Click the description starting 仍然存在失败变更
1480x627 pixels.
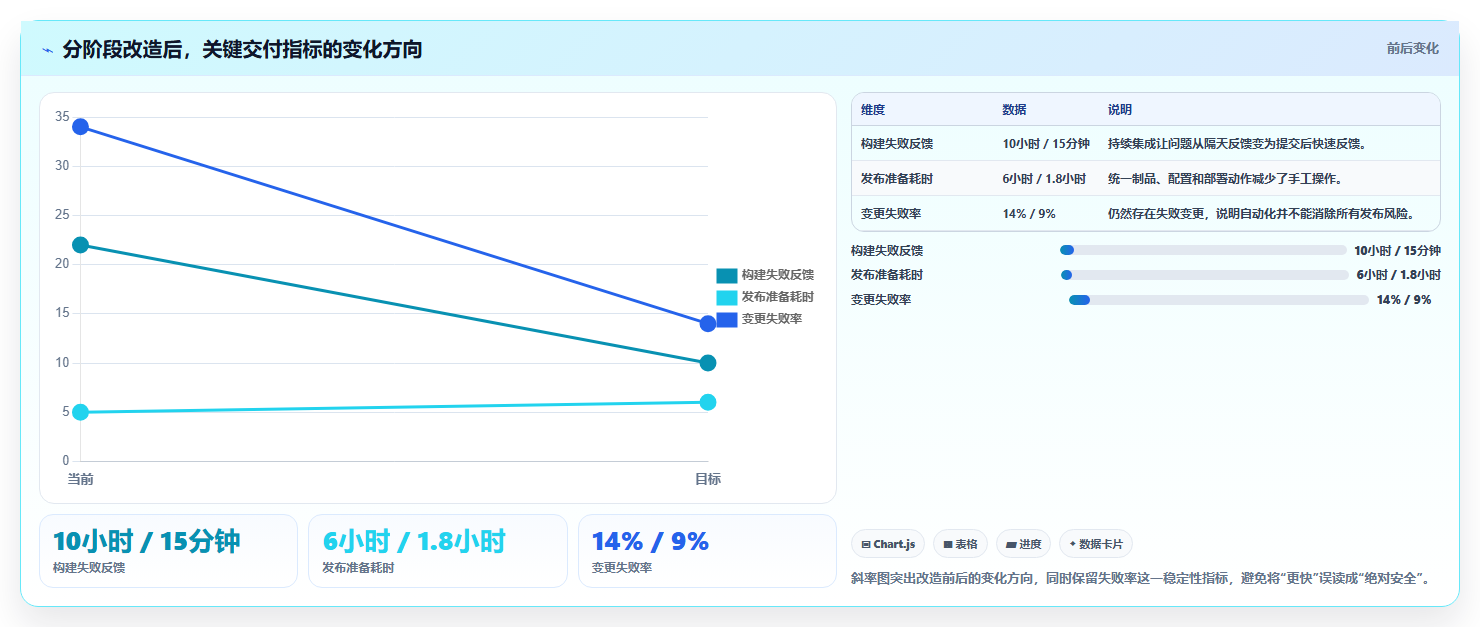click(x=1261, y=214)
